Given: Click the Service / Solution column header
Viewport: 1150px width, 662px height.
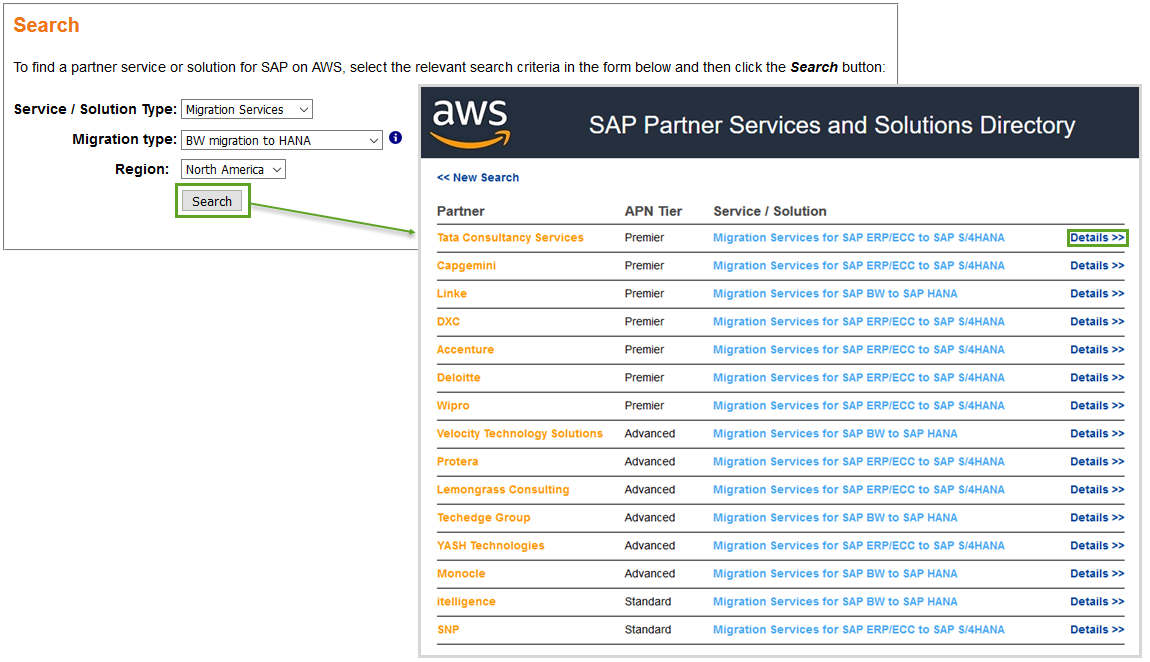Looking at the screenshot, I should (770, 211).
